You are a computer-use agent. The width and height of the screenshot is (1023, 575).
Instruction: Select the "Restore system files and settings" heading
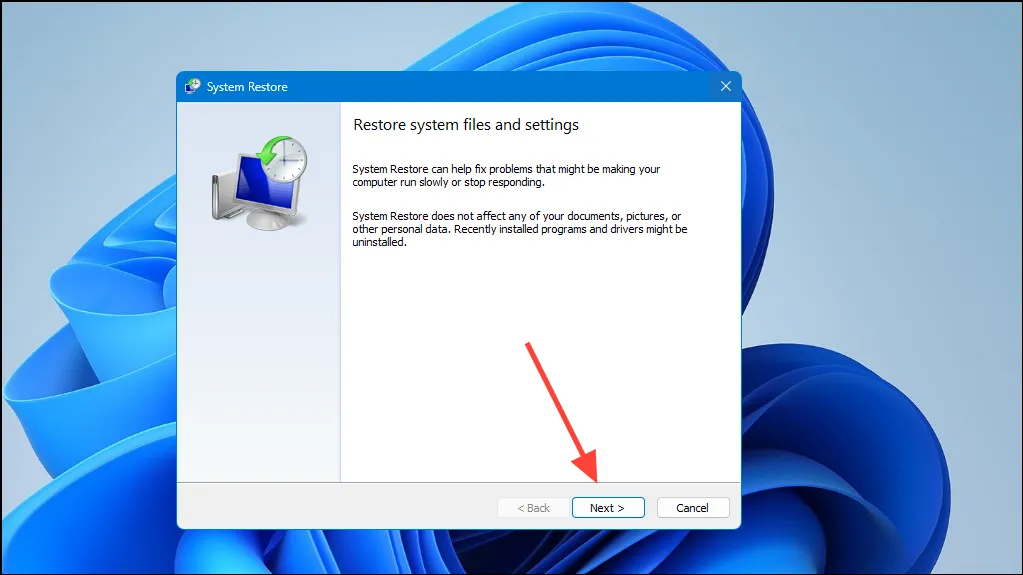pyautogui.click(x=466, y=125)
